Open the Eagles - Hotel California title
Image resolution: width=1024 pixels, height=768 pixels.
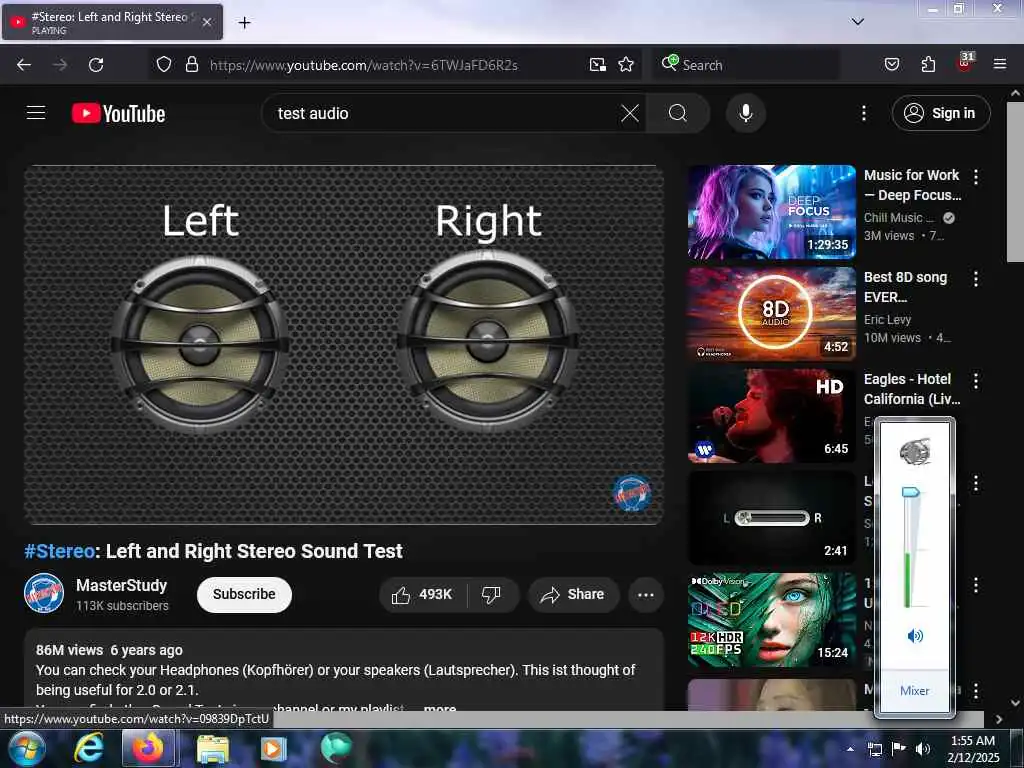click(912, 389)
